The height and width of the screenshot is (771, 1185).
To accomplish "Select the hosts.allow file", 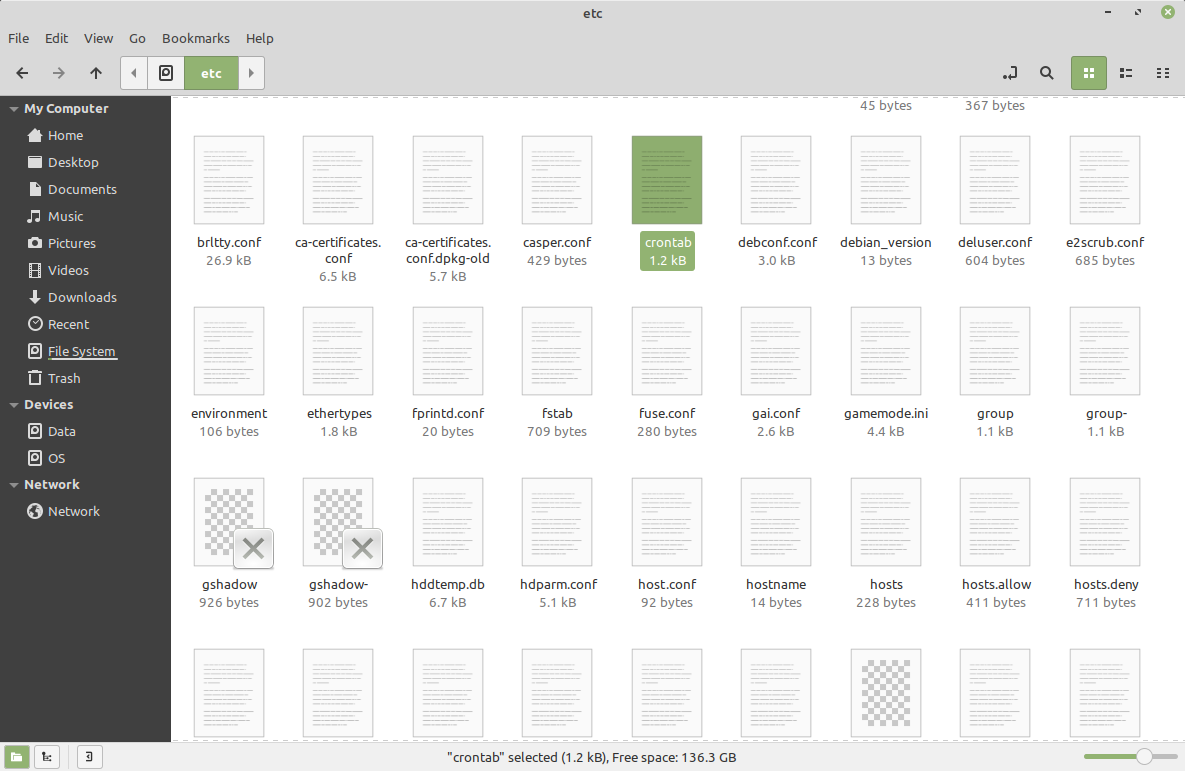I will [x=995, y=522].
